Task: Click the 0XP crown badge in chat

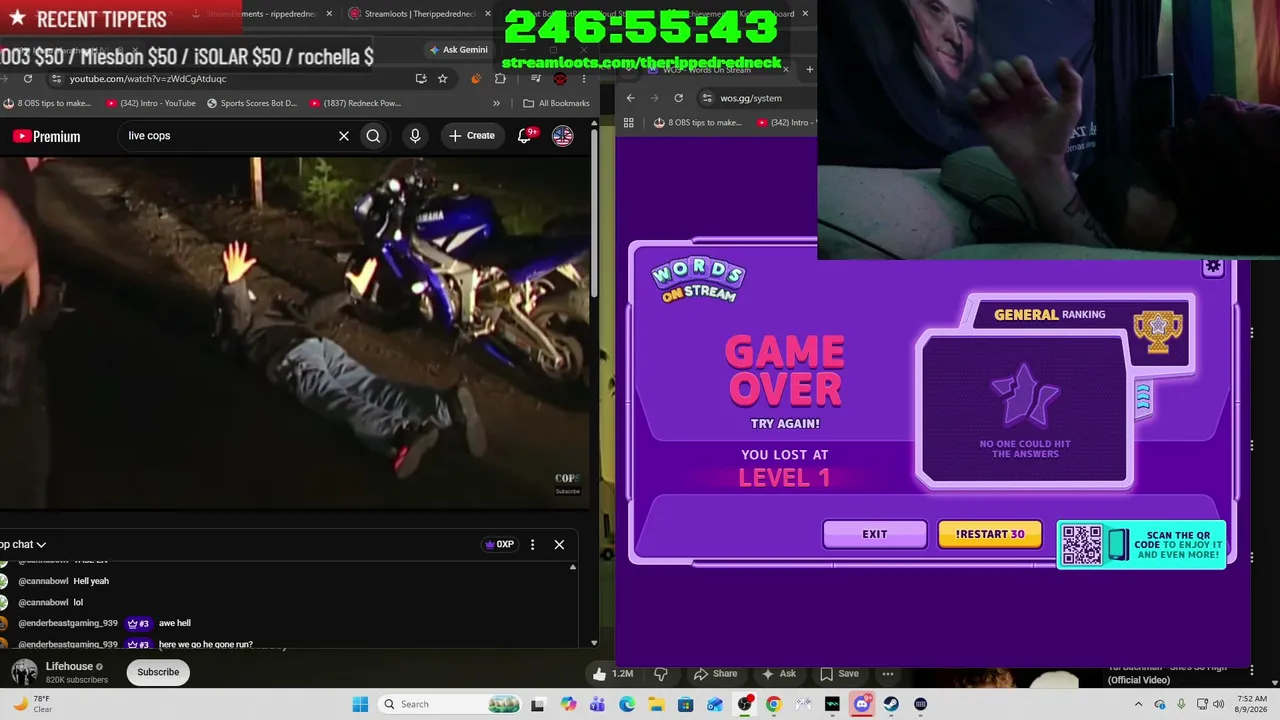Action: (x=499, y=544)
